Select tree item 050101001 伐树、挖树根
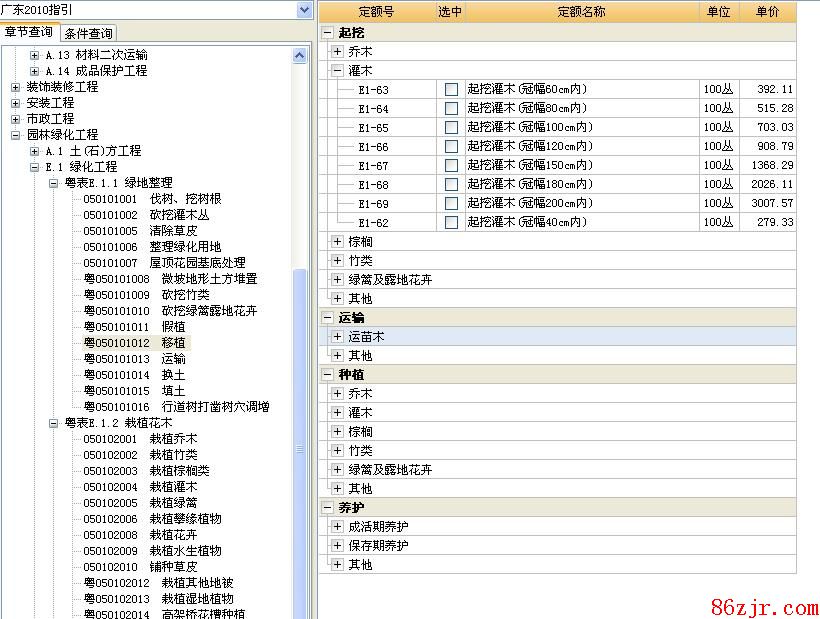 (152, 199)
